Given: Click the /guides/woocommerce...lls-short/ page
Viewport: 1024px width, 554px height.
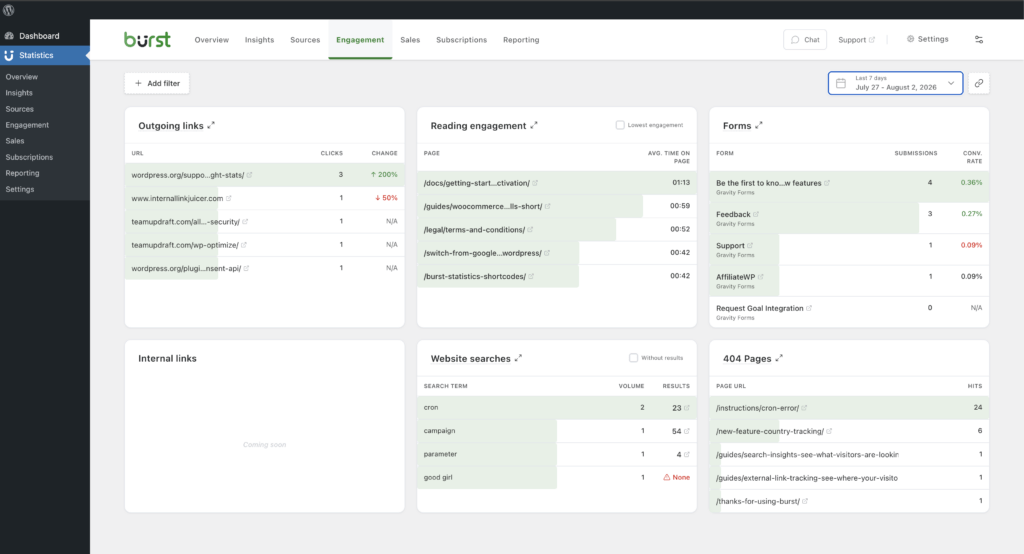Looking at the screenshot, I should 483,206.
